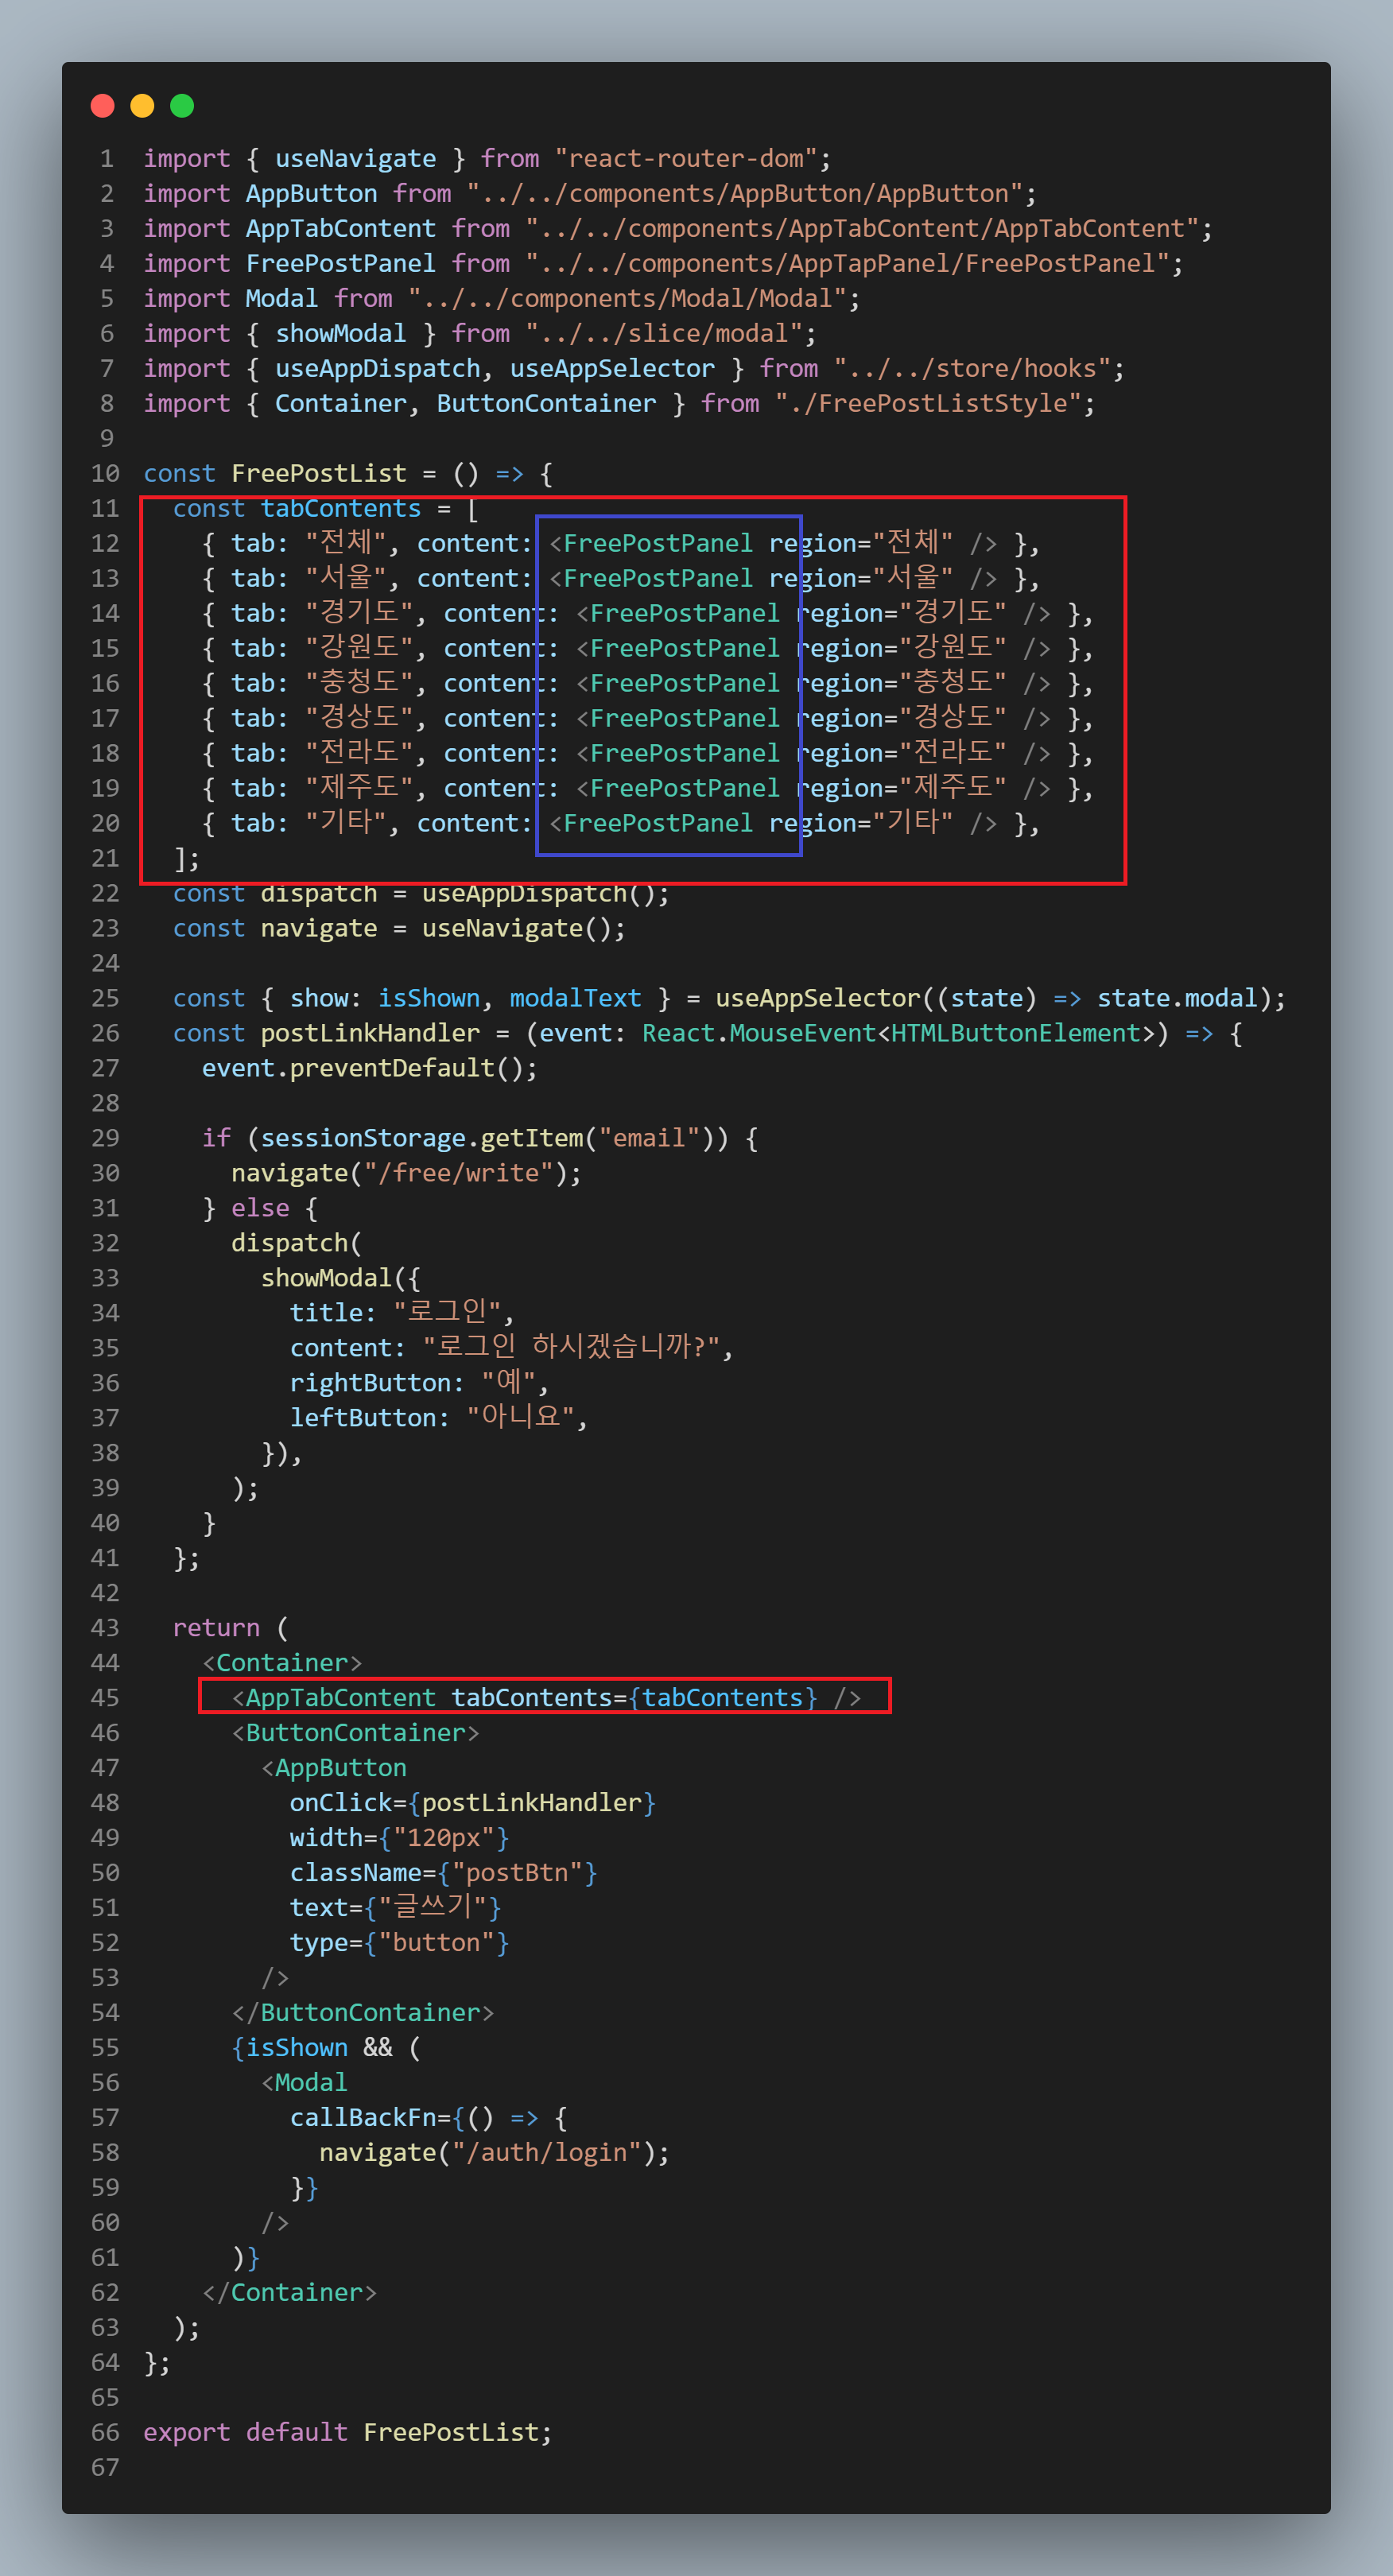This screenshot has width=1393, height=2576.
Task: Click the <Modal tag on line 56
Action: tap(304, 2083)
